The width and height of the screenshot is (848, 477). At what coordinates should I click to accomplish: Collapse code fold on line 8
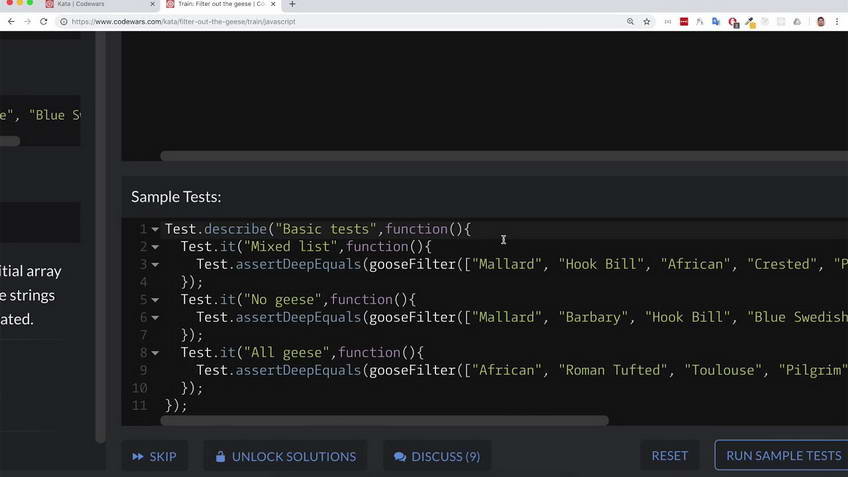coord(155,353)
